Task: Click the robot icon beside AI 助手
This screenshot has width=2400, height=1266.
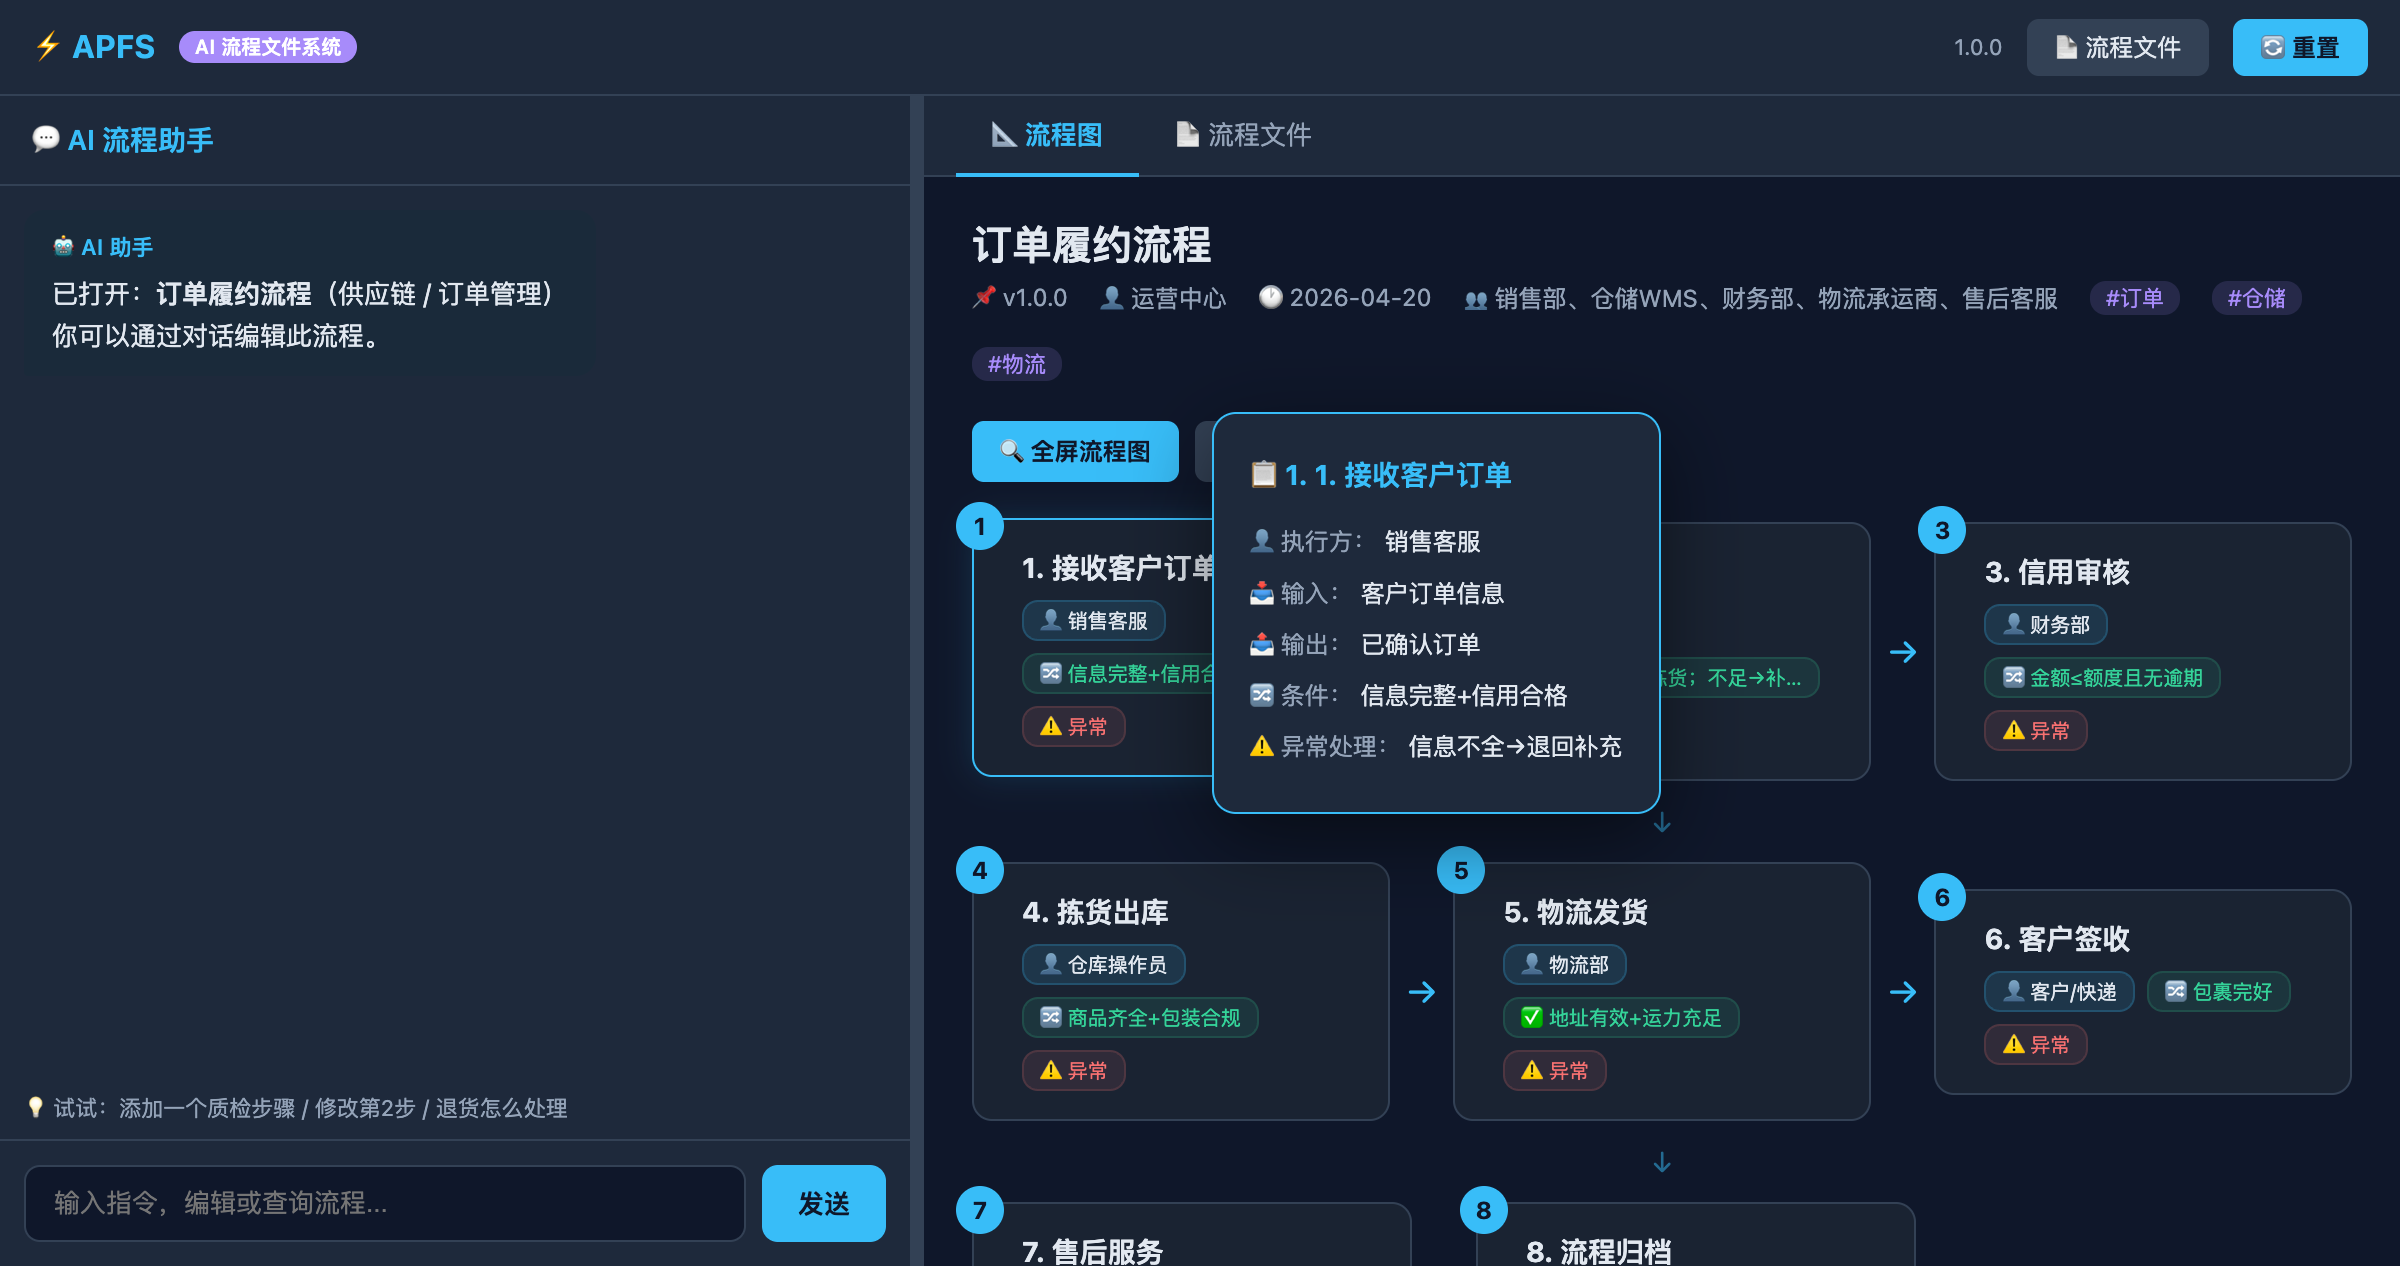Action: point(63,246)
